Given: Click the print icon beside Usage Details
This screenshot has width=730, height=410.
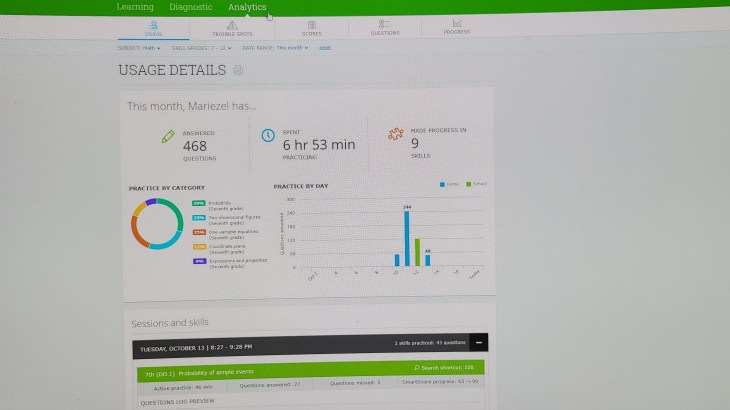Looking at the screenshot, I should click(237, 70).
